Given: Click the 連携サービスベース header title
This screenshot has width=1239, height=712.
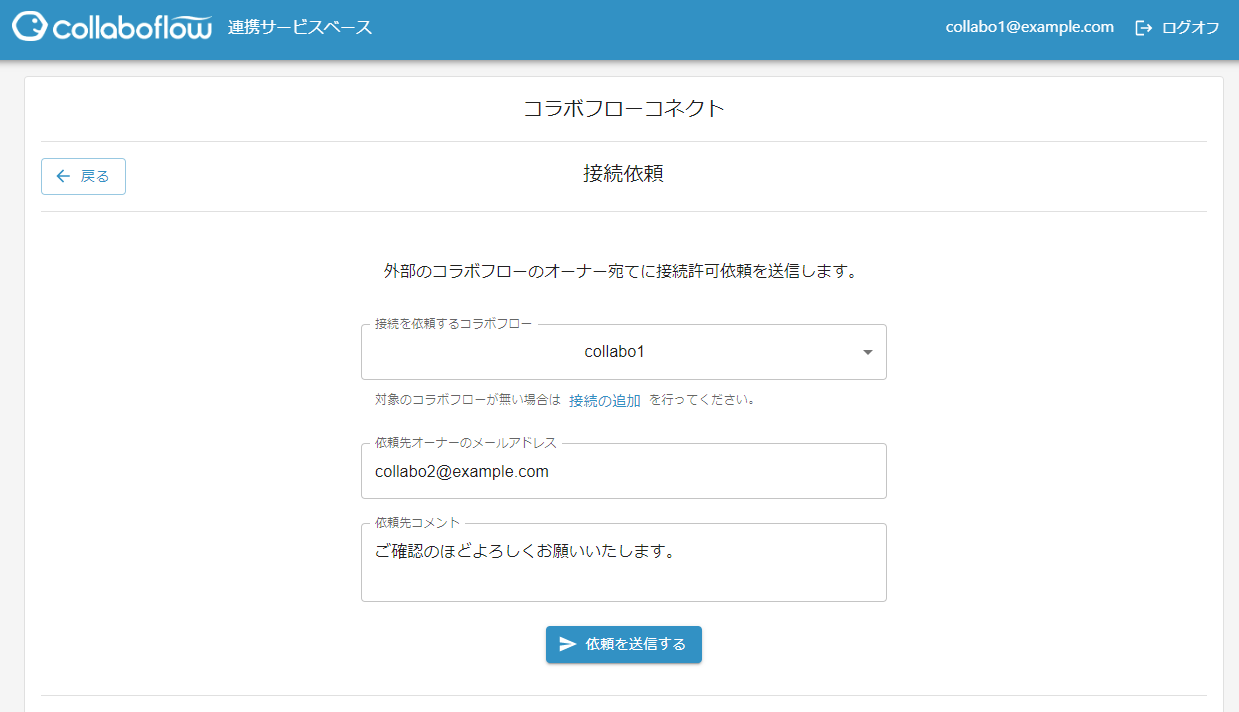Looking at the screenshot, I should point(299,27).
